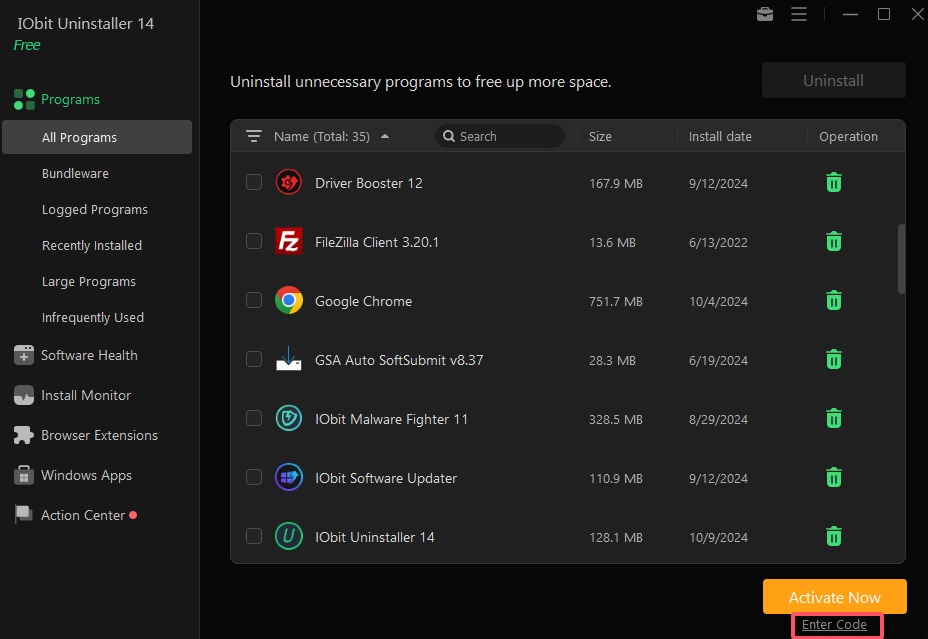Open Infrequently Used programs

[x=93, y=318]
